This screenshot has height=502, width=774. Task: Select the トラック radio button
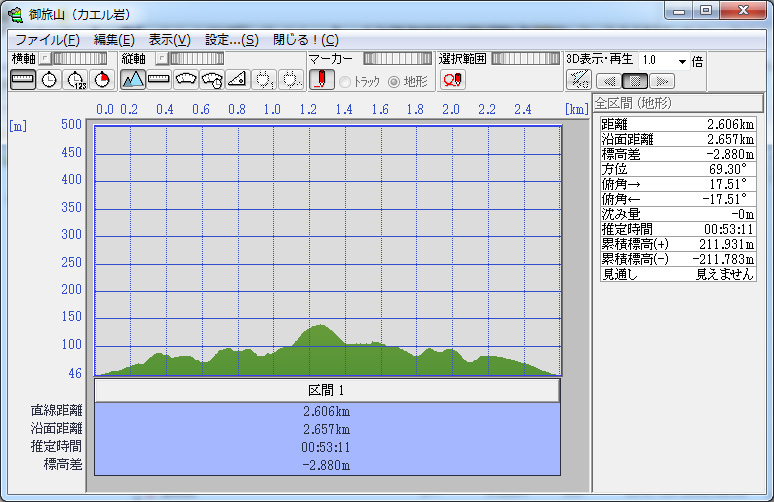coord(345,82)
